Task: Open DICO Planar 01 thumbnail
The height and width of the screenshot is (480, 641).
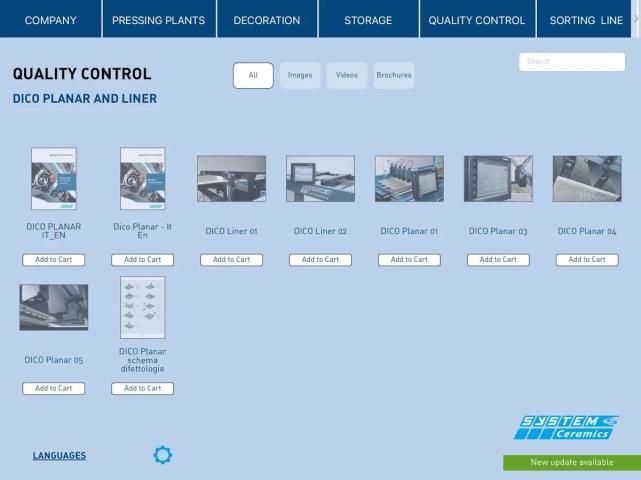Action: tap(409, 179)
